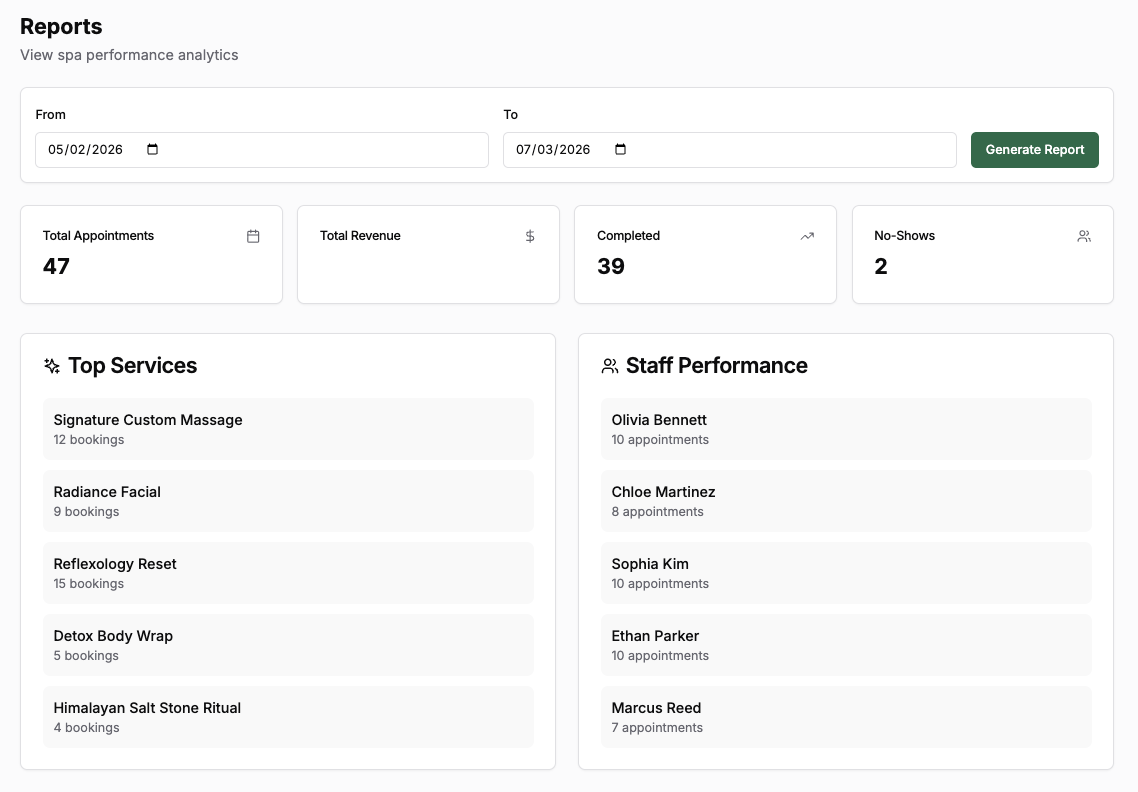Click the calendar icon inside the From field
Screen dimensions: 1138x792
tap(152, 148)
